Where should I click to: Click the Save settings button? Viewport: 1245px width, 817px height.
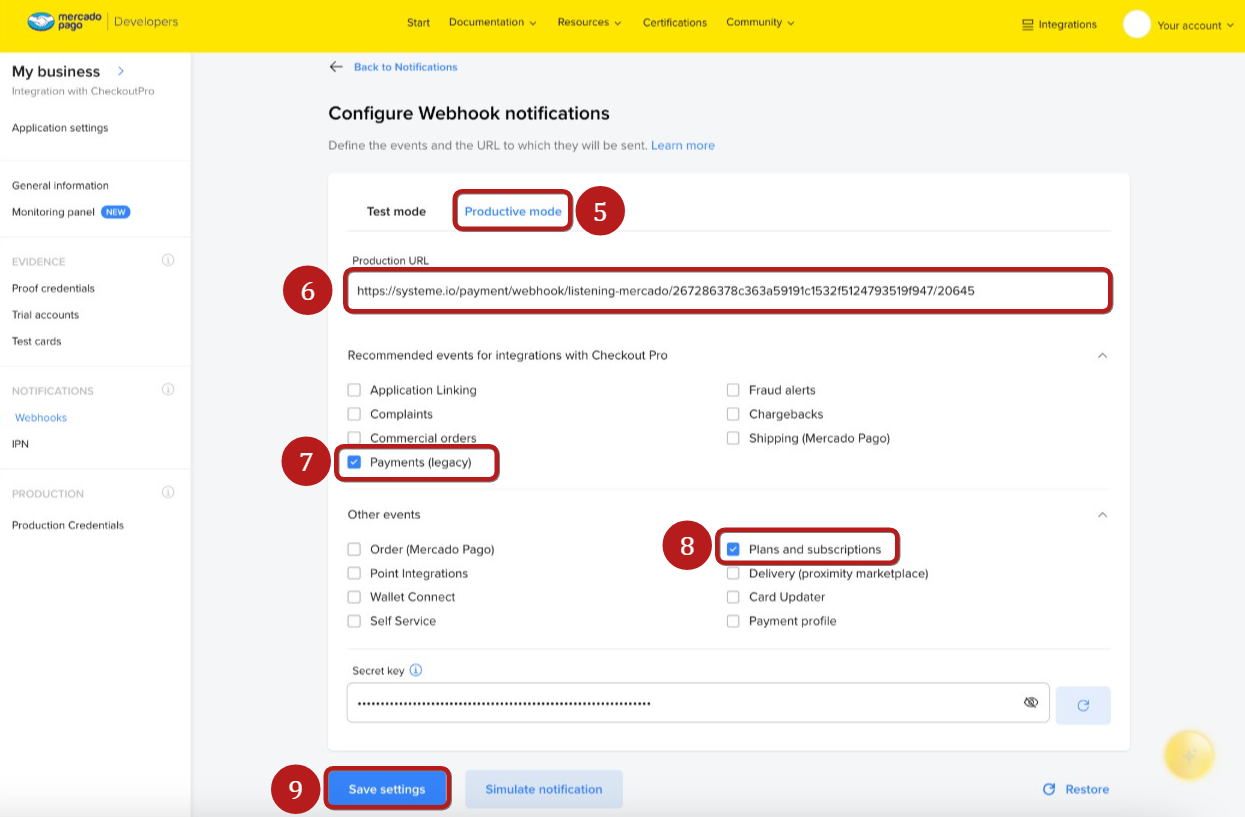coord(387,789)
